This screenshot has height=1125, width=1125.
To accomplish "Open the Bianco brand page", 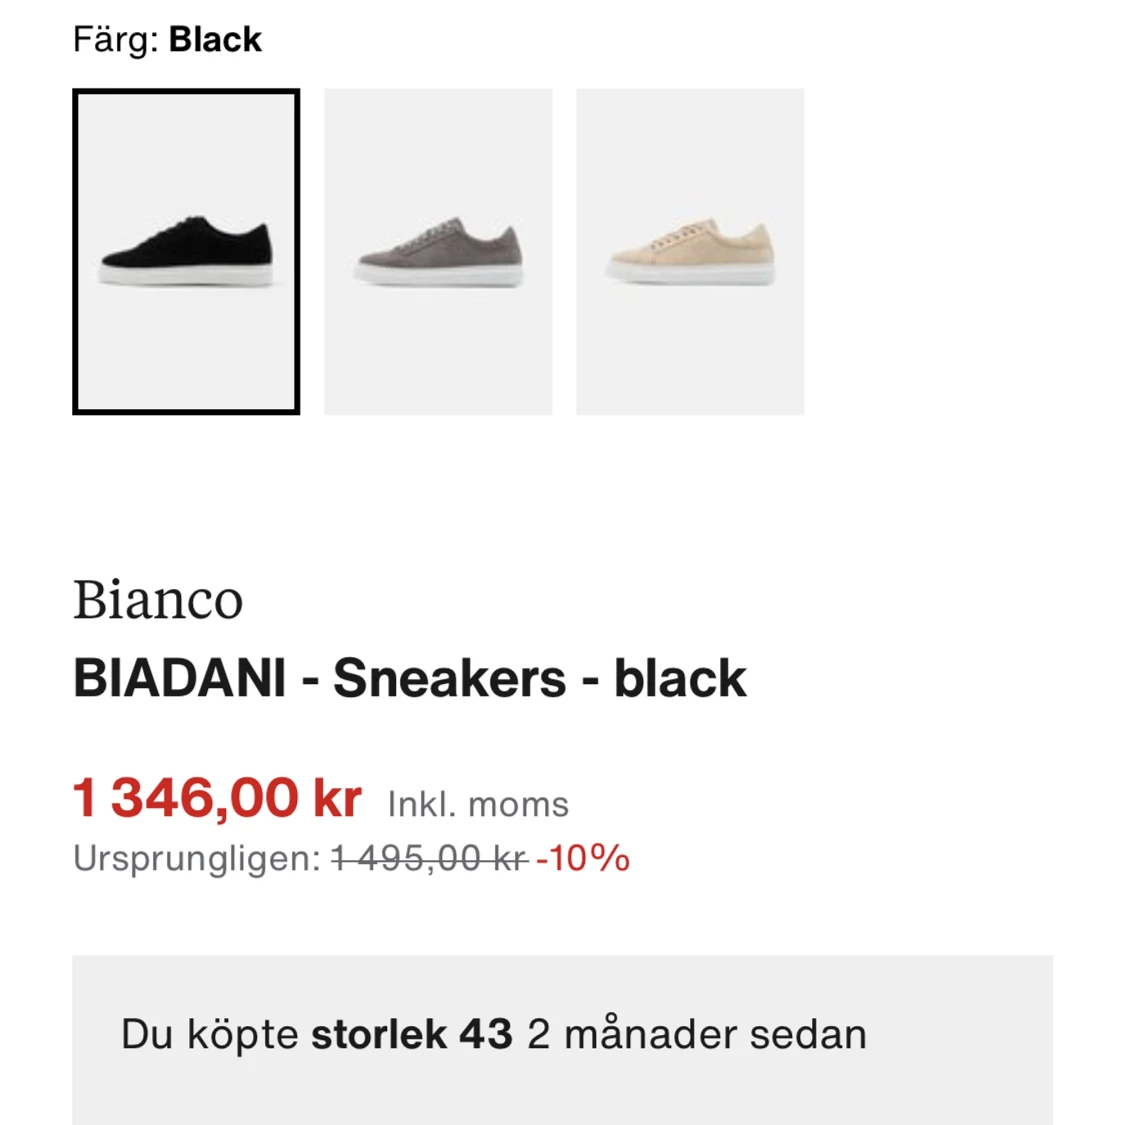I will coord(158,600).
